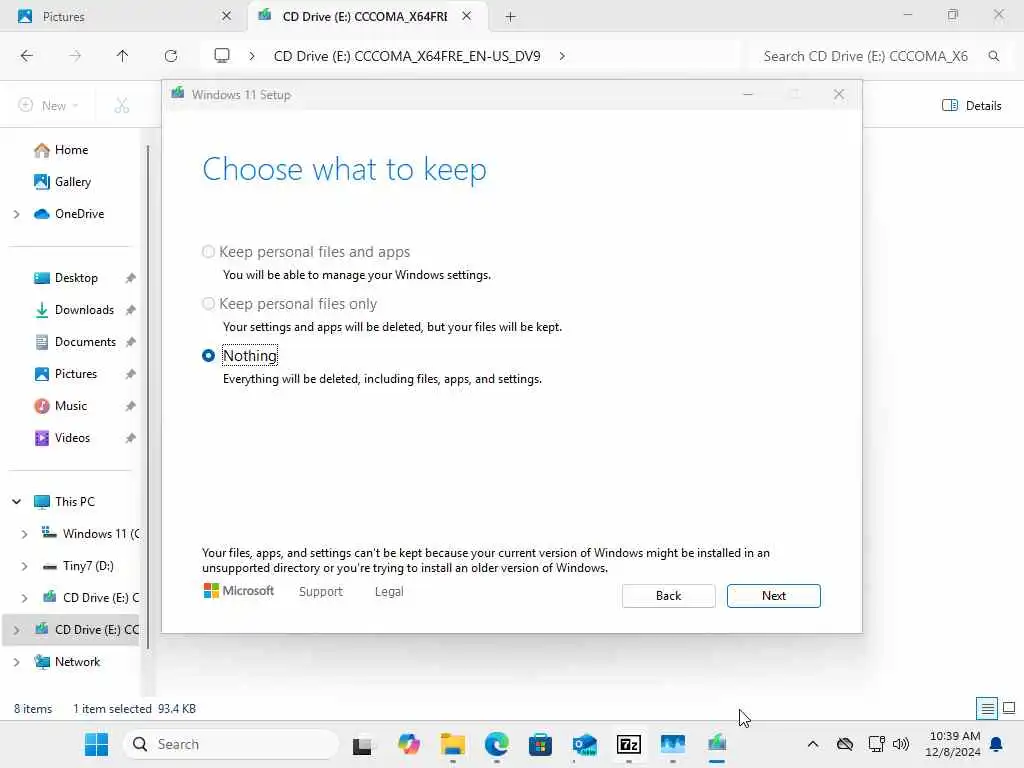The height and width of the screenshot is (768, 1024).
Task: Select Network in the navigation pane
Action: (x=67, y=662)
